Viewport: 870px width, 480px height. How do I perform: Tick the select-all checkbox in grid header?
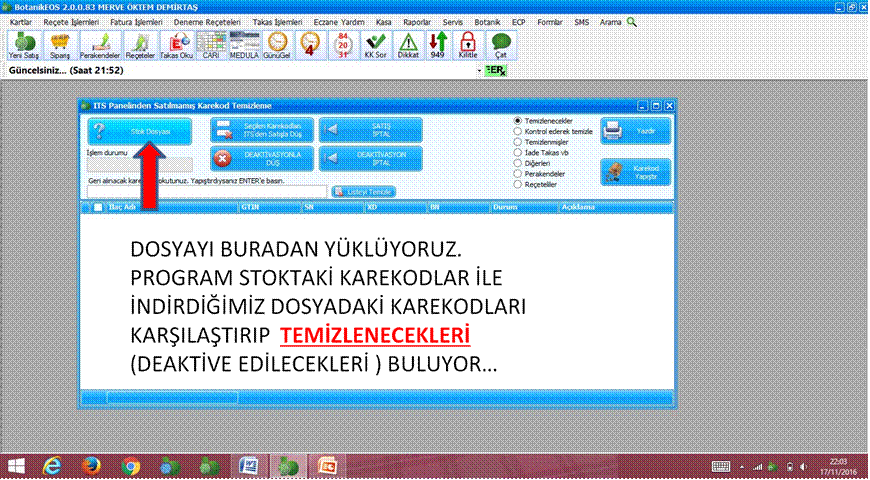tap(97, 208)
